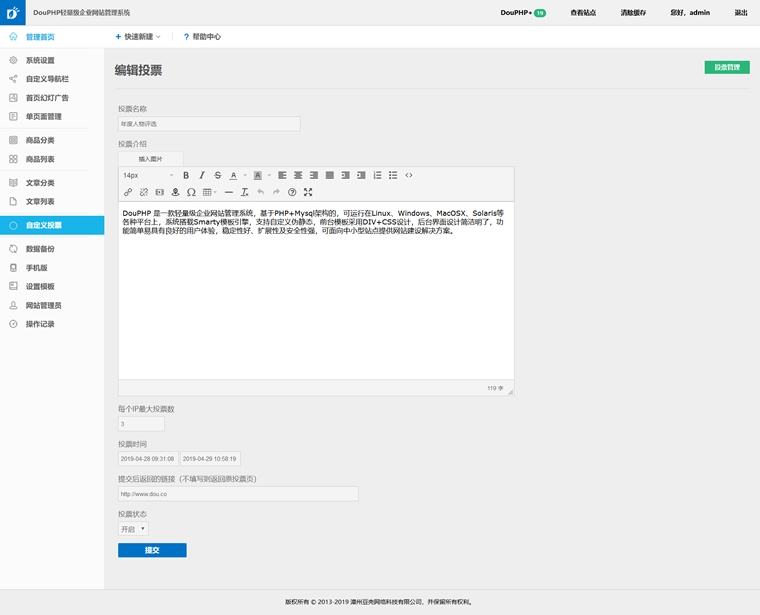This screenshot has height=615, width=760.
Task: Expand the 快速新建 dropdown menu
Action: click(x=138, y=37)
